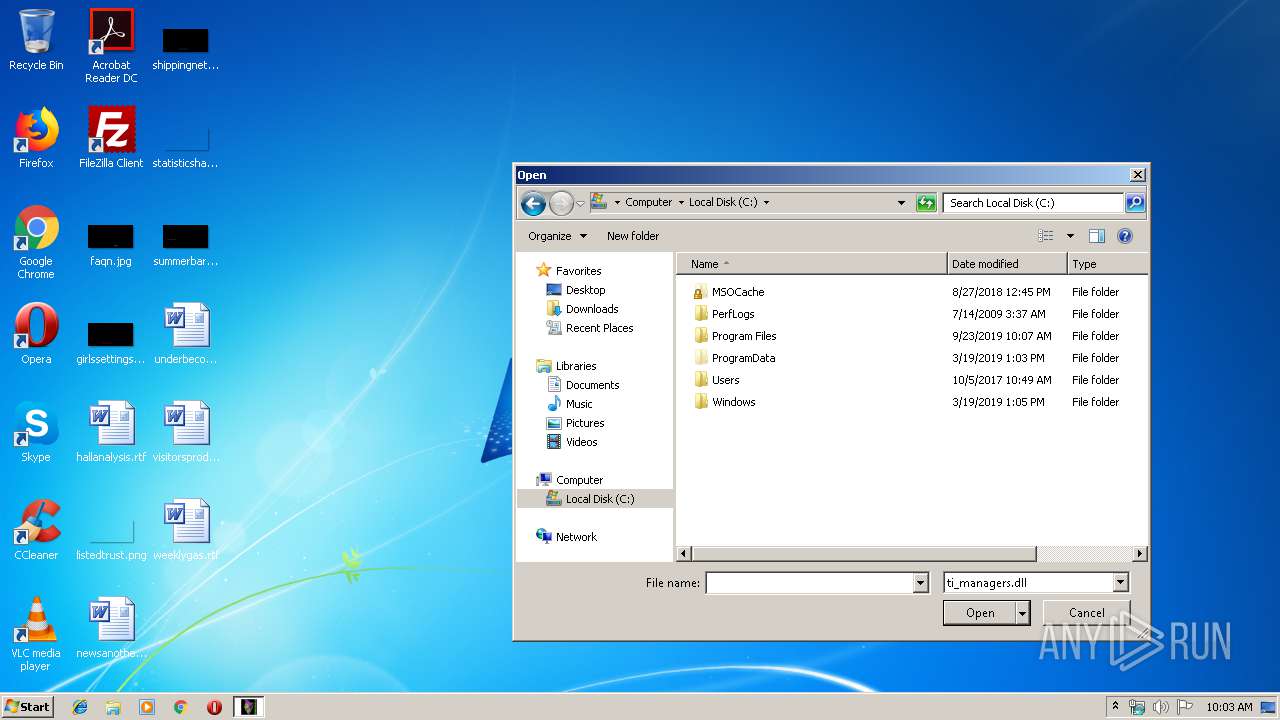The width and height of the screenshot is (1280, 720).
Task: Click the volume speaker tray icon
Action: point(1160,707)
